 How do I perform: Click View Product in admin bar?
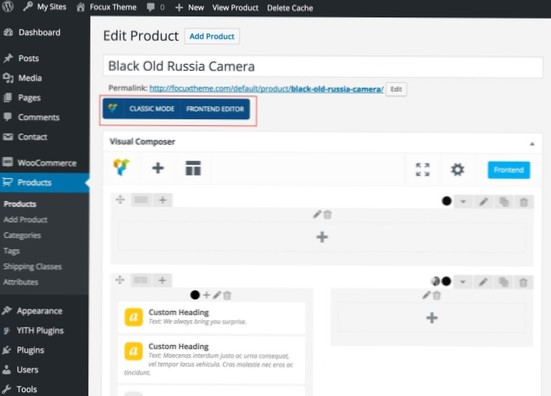(x=235, y=7)
